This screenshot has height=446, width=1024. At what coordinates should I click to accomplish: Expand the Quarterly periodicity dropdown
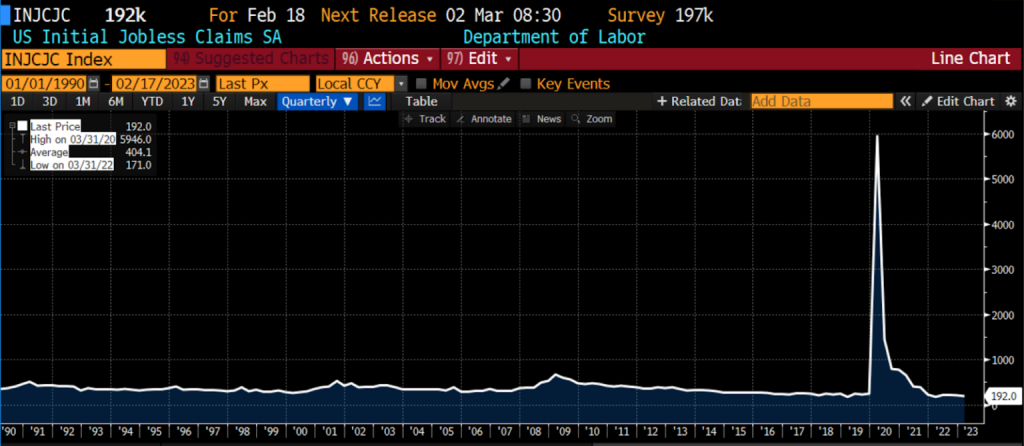[316, 101]
